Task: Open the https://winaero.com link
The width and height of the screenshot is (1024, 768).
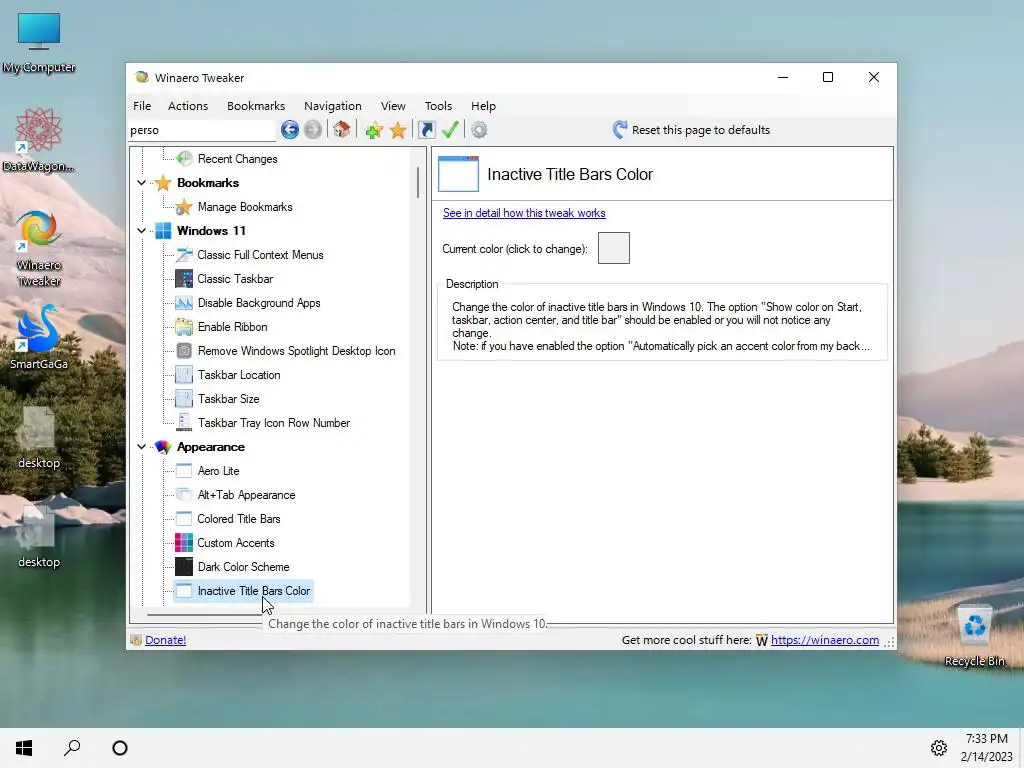Action: 825,640
